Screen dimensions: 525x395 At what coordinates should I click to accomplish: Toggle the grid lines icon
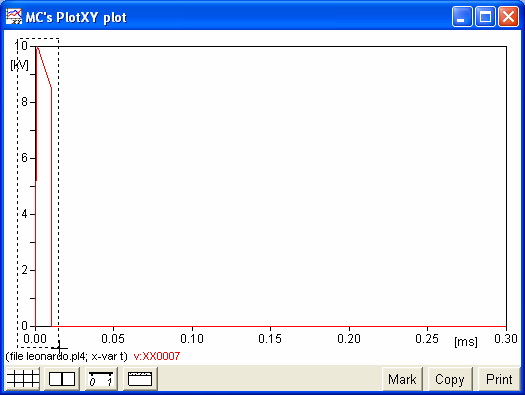click(23, 379)
